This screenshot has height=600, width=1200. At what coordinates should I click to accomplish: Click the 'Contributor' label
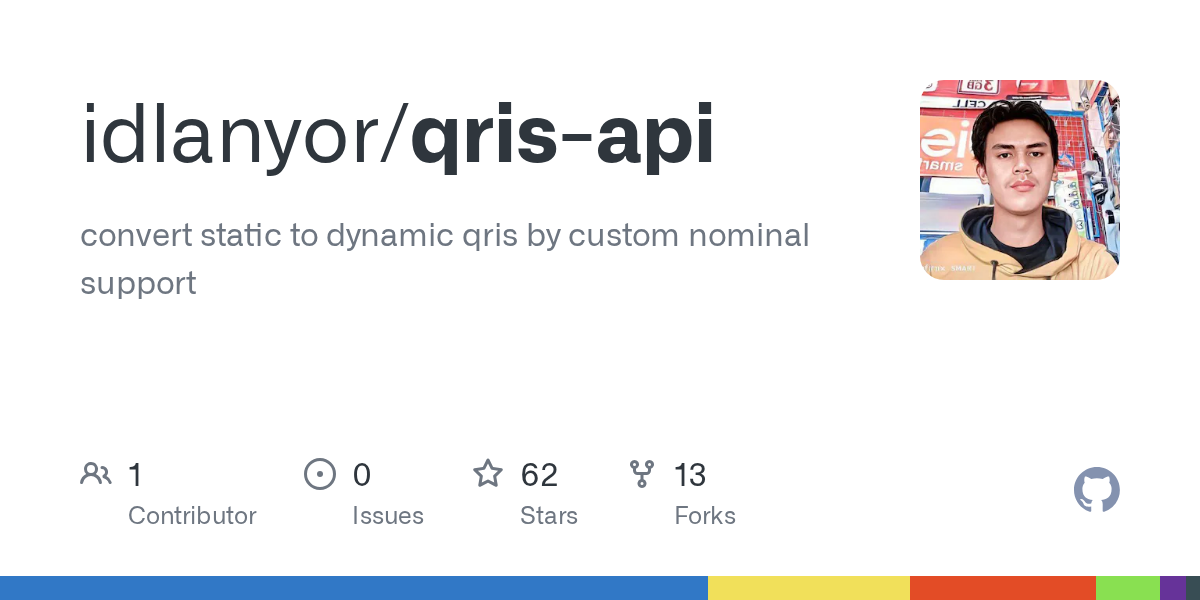[192, 516]
